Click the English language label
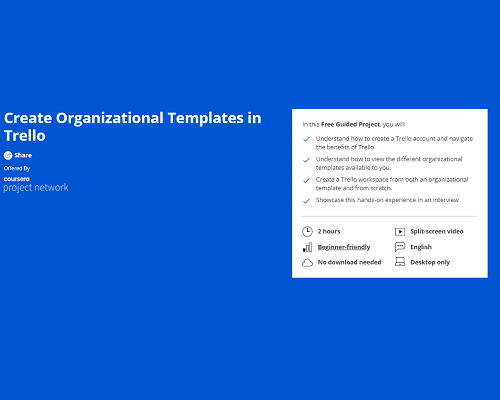Screen dimensions: 500x400 [421, 247]
